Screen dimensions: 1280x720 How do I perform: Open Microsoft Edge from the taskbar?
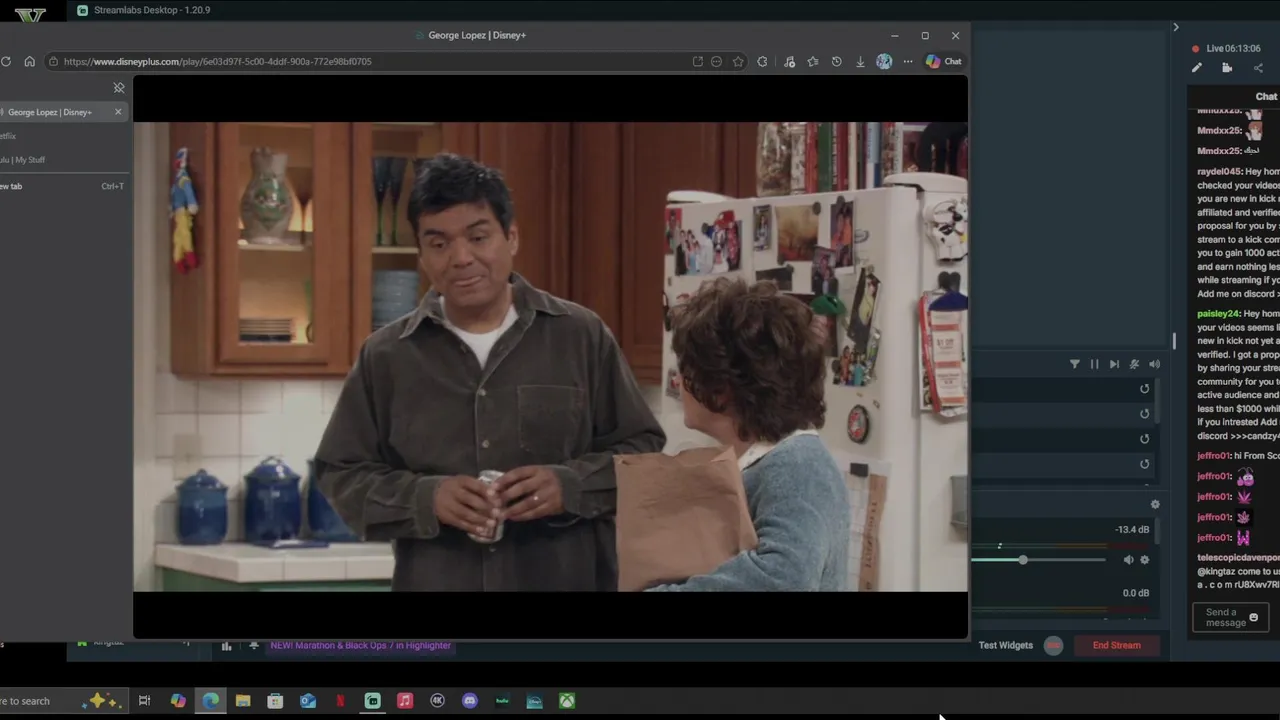210,701
